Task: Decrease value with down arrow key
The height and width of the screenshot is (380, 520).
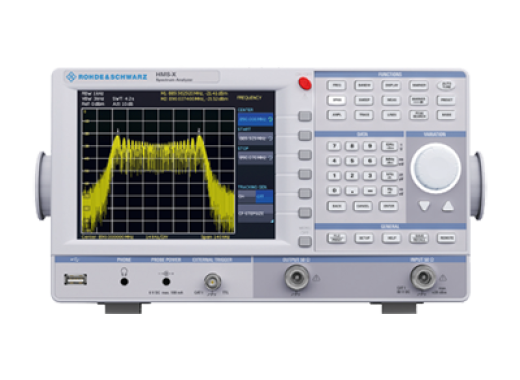Action: [x=424, y=206]
